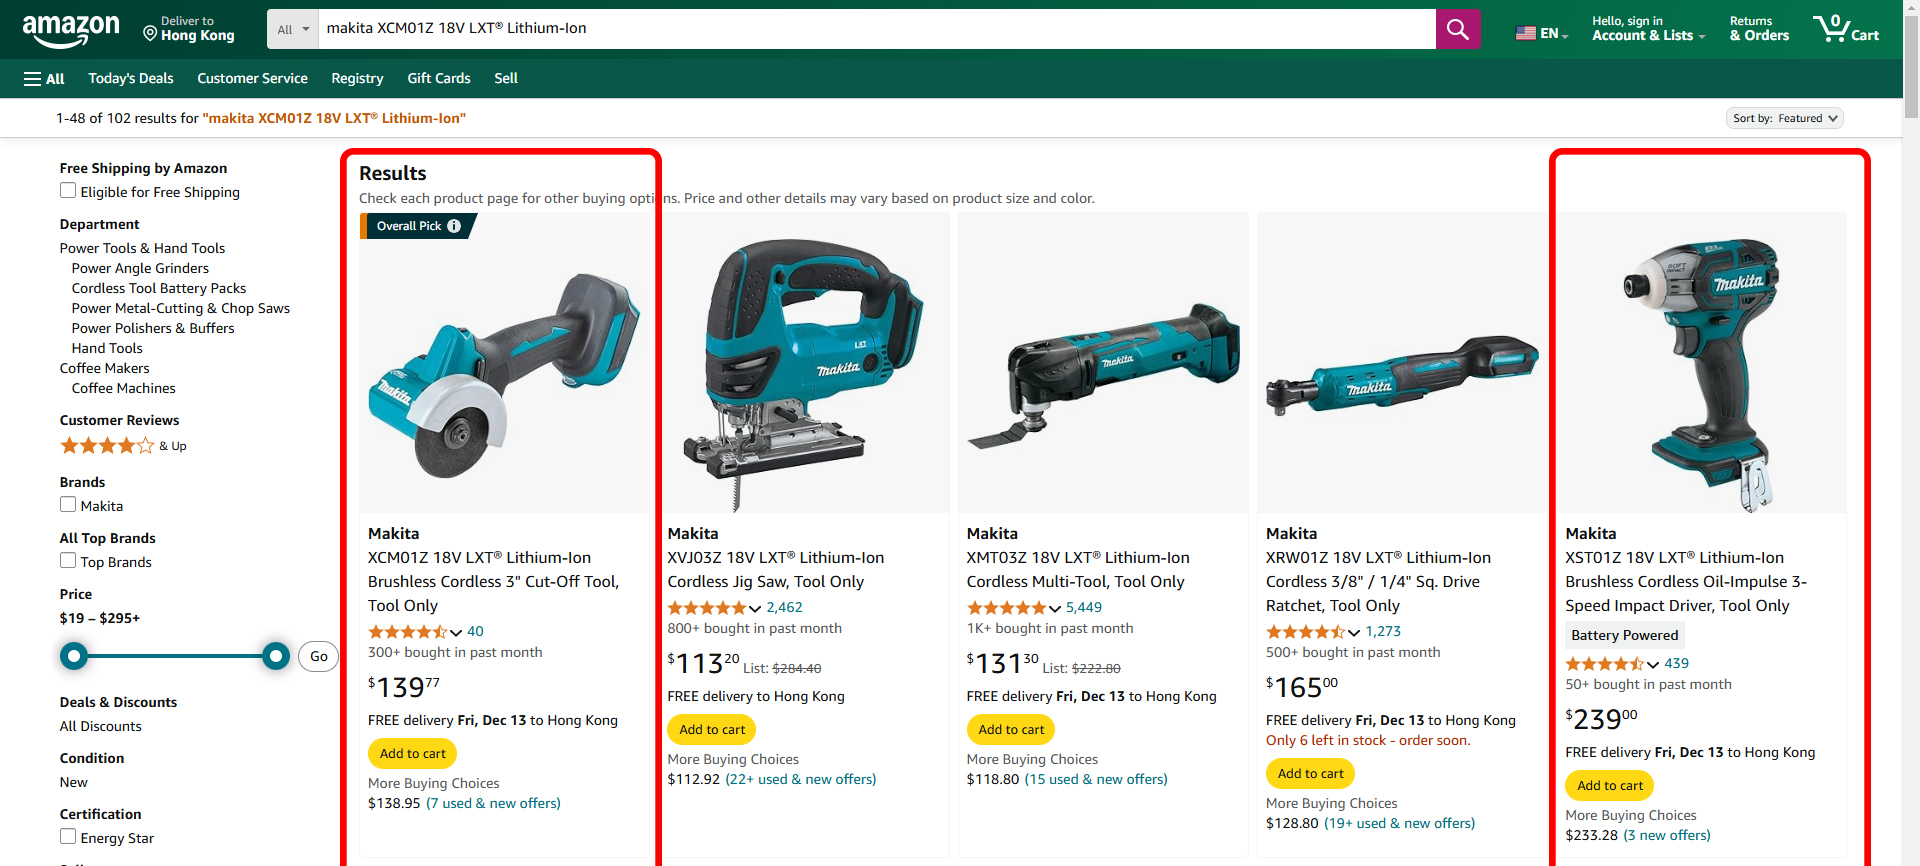Add XCM01Z Cut-Off Tool to cart

[x=413, y=754]
